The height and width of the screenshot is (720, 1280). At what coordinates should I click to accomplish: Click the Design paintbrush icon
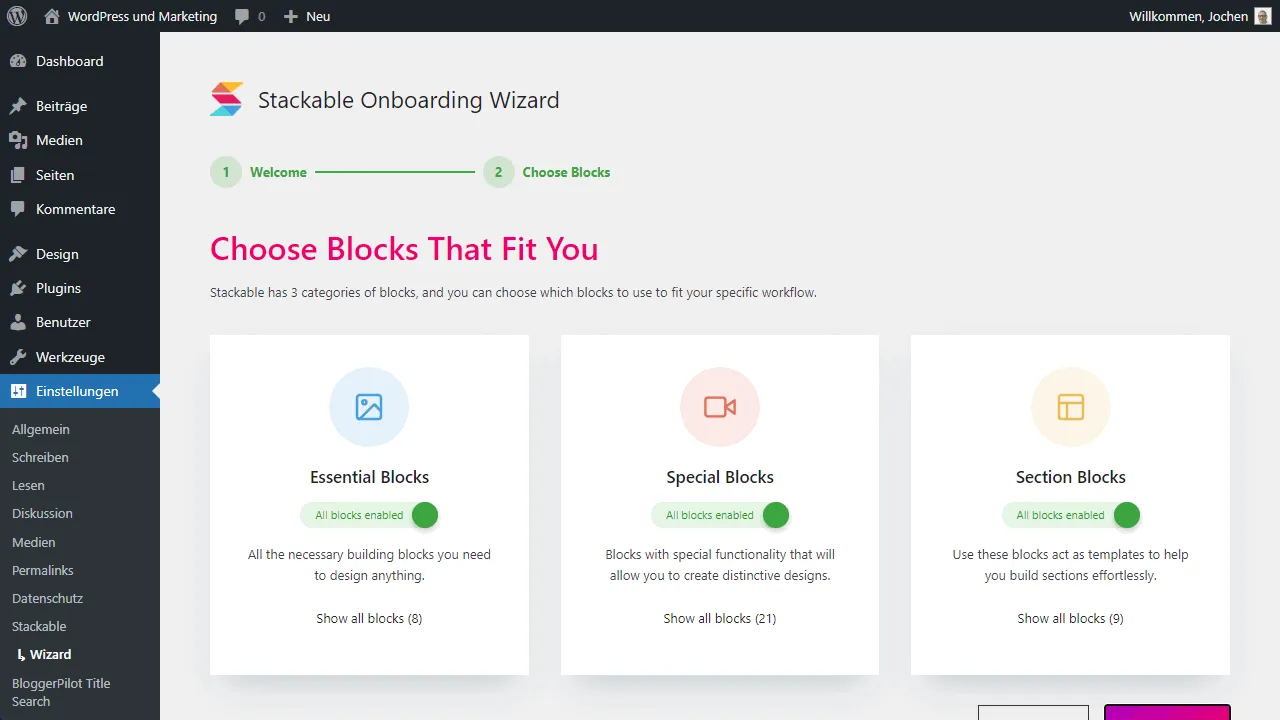18,254
